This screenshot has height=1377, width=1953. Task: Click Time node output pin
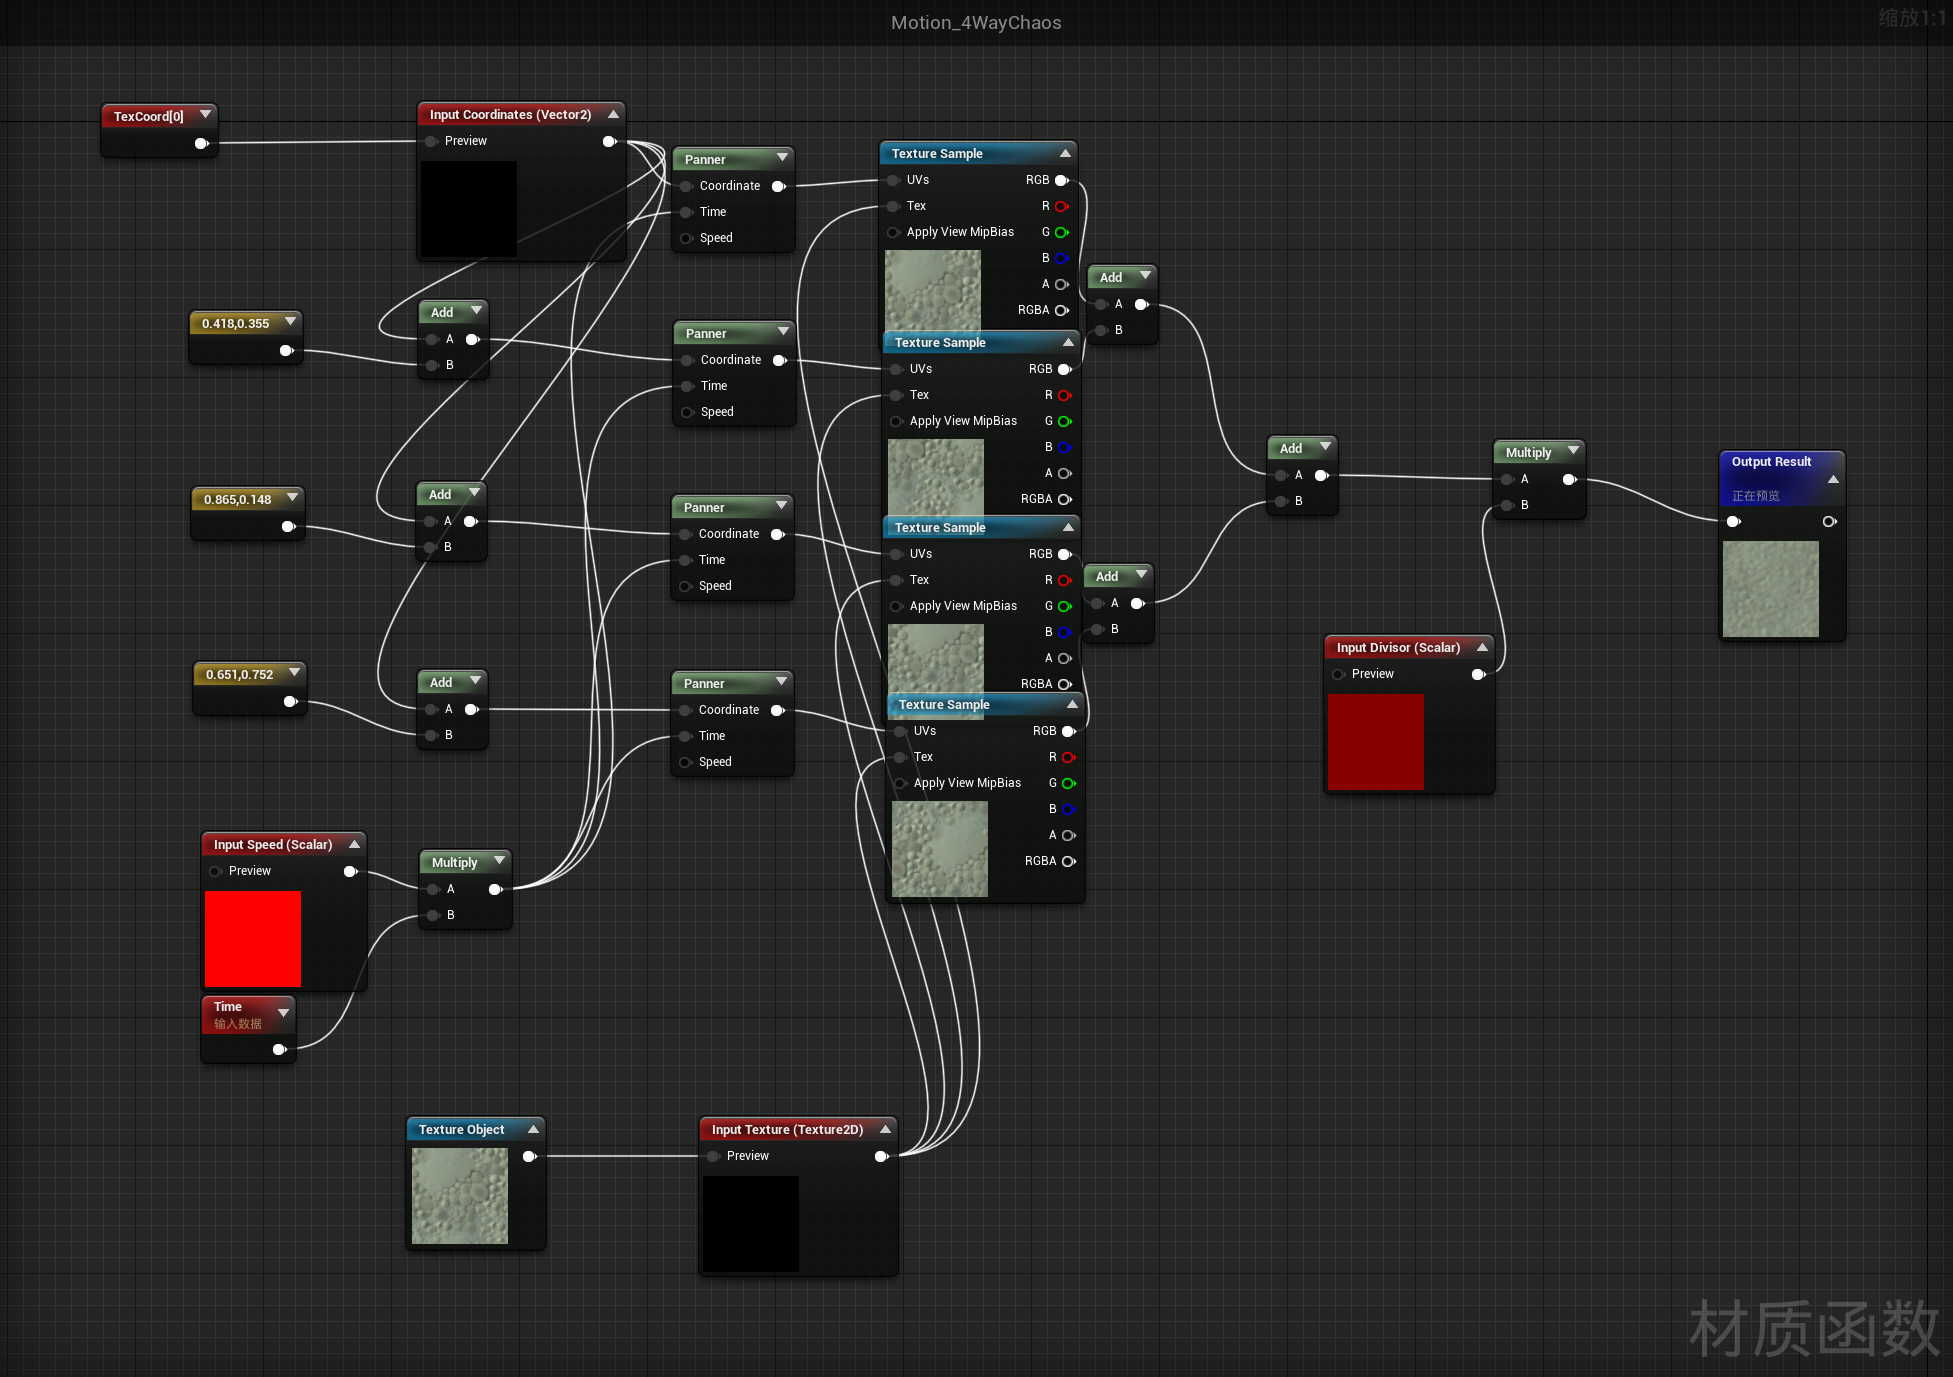(279, 1049)
